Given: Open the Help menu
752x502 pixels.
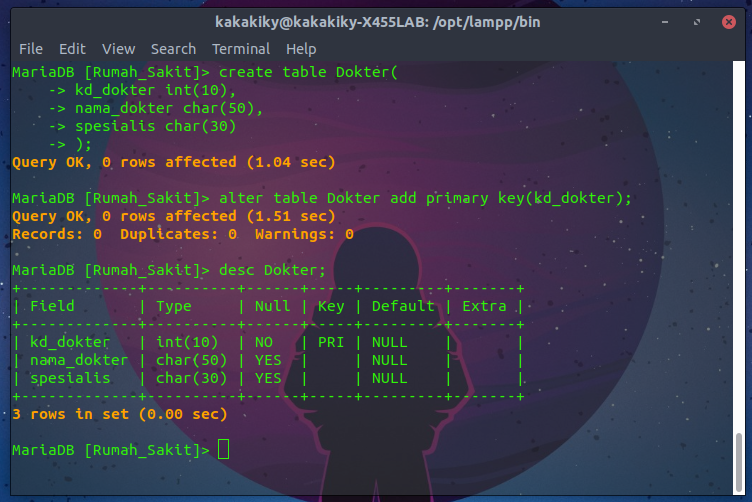Looking at the screenshot, I should pos(301,49).
